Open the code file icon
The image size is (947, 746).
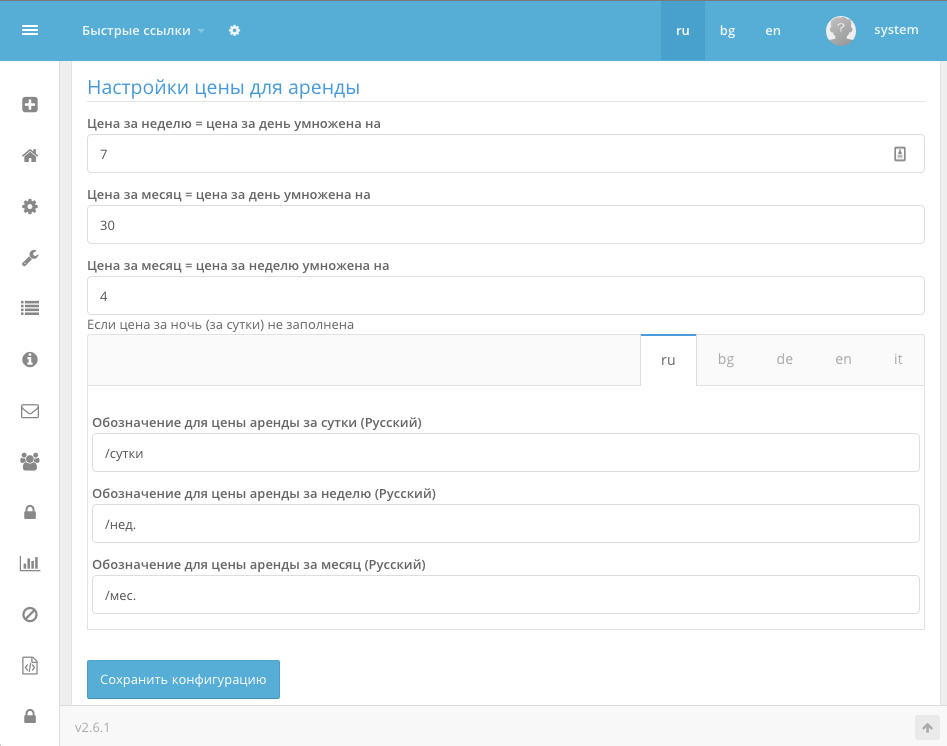pos(30,666)
